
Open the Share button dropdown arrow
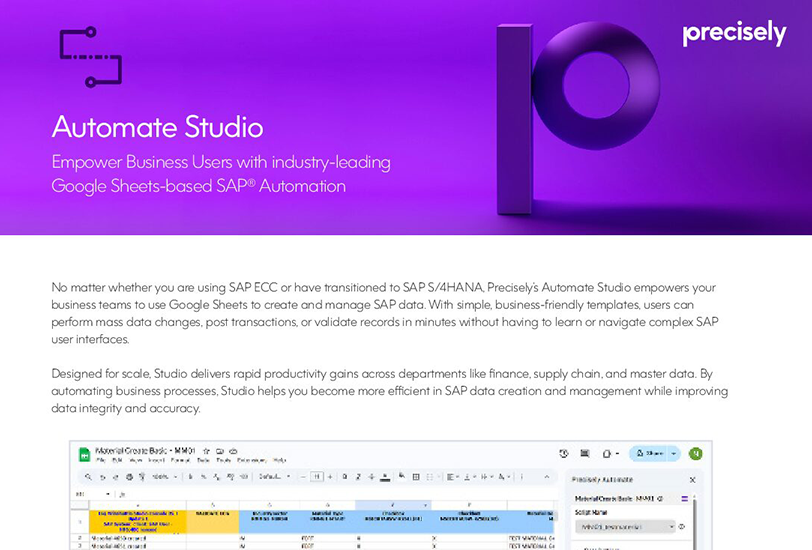pyautogui.click(x=674, y=454)
